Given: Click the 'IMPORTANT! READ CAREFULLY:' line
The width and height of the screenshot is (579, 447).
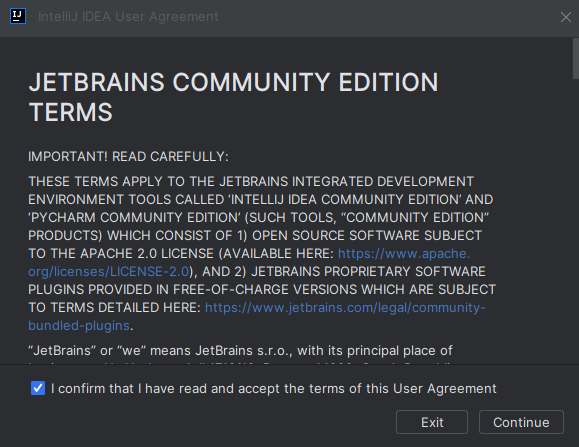Looking at the screenshot, I should (128, 157).
